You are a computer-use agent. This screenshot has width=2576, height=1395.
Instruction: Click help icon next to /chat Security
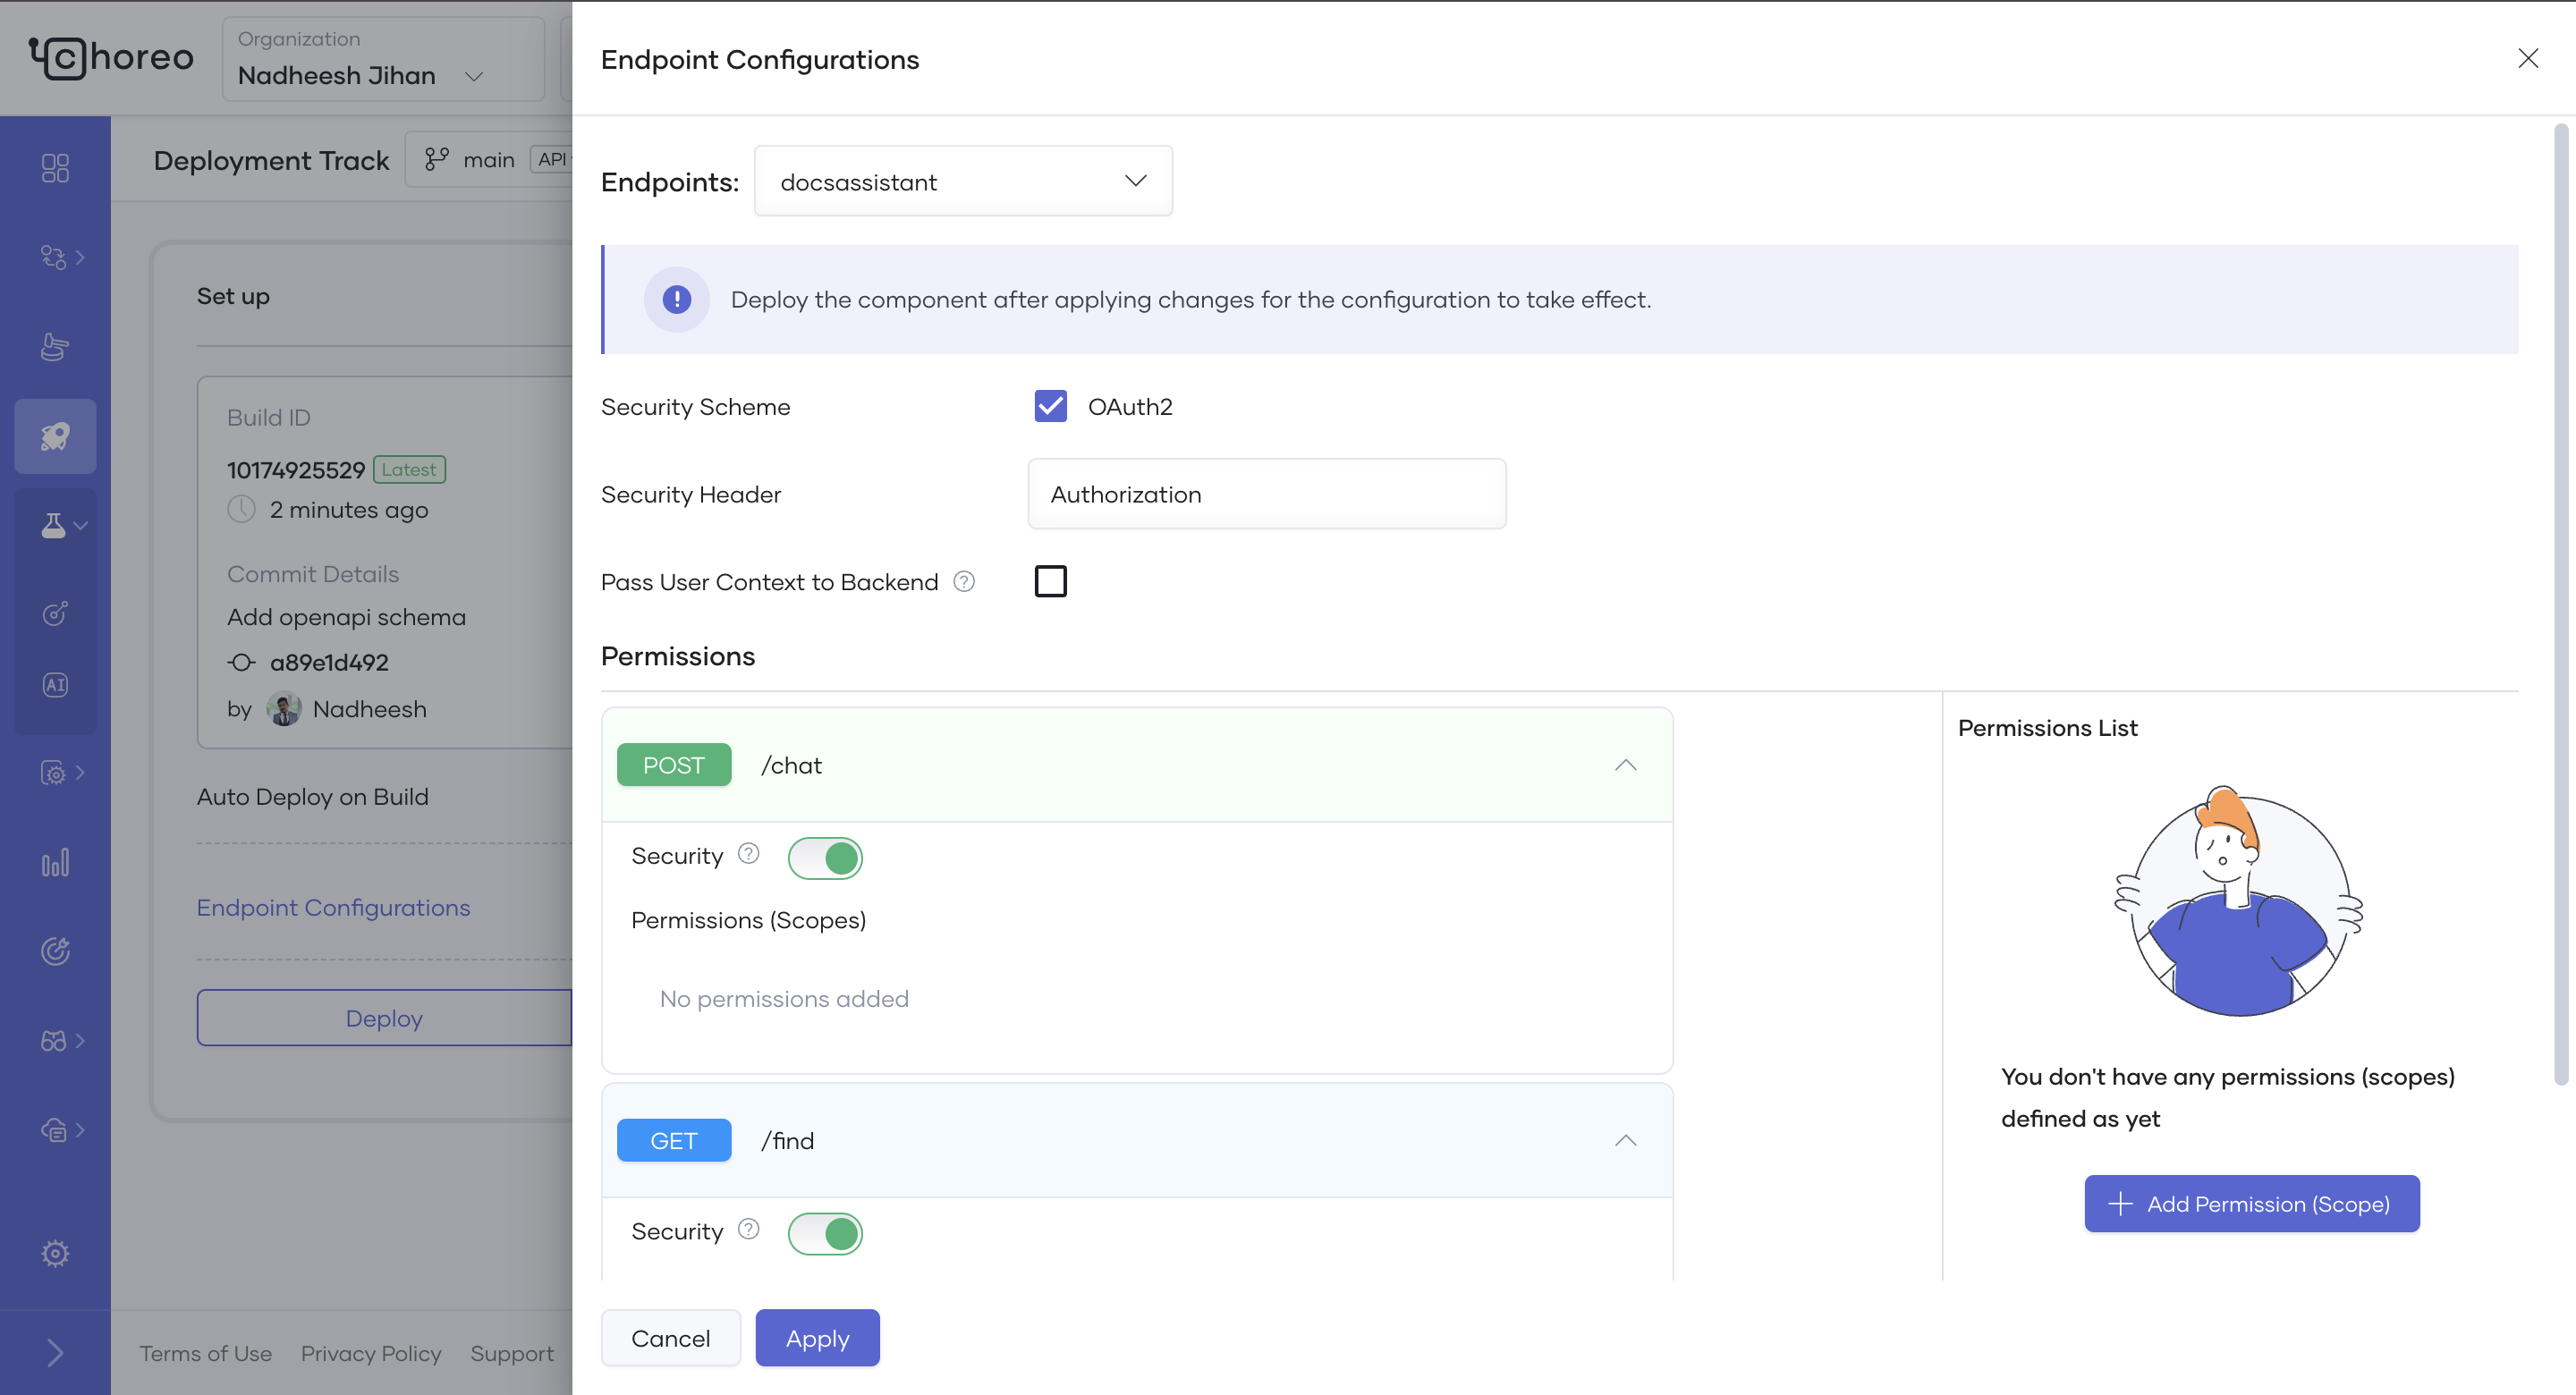pyautogui.click(x=748, y=854)
